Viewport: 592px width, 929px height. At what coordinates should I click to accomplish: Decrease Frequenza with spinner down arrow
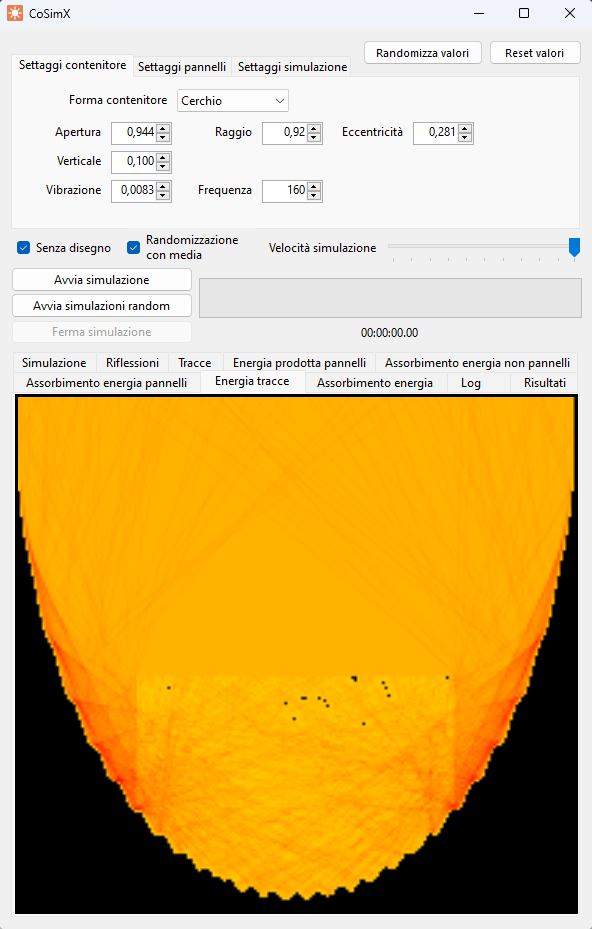tap(315, 196)
